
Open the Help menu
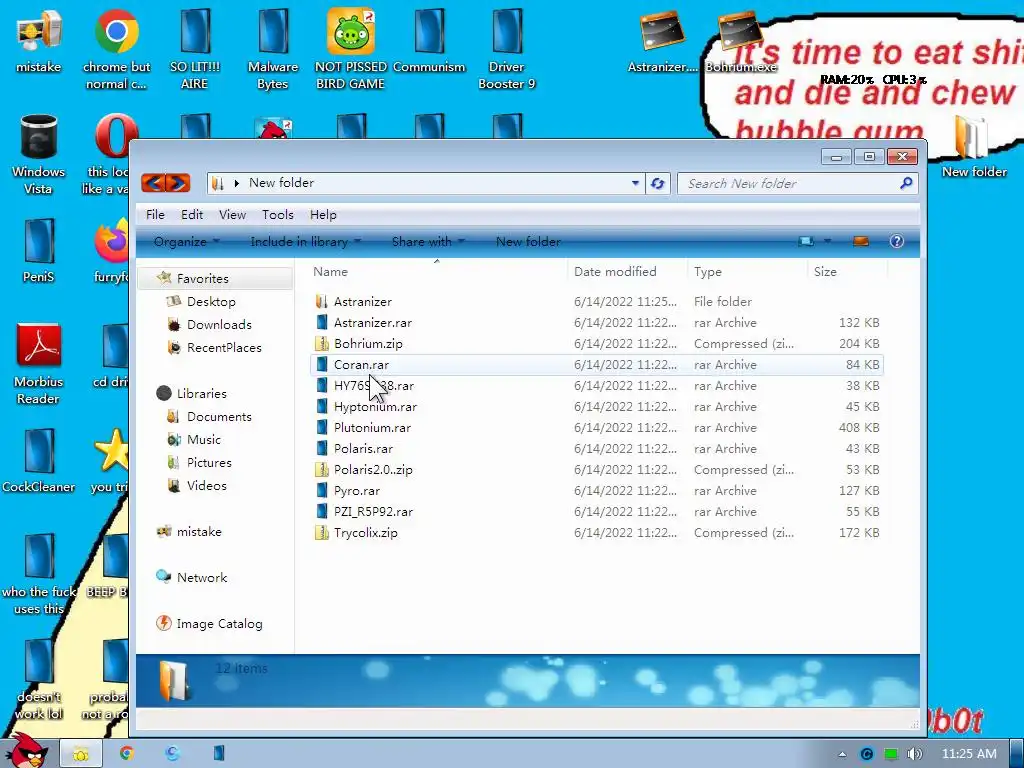[x=323, y=215]
